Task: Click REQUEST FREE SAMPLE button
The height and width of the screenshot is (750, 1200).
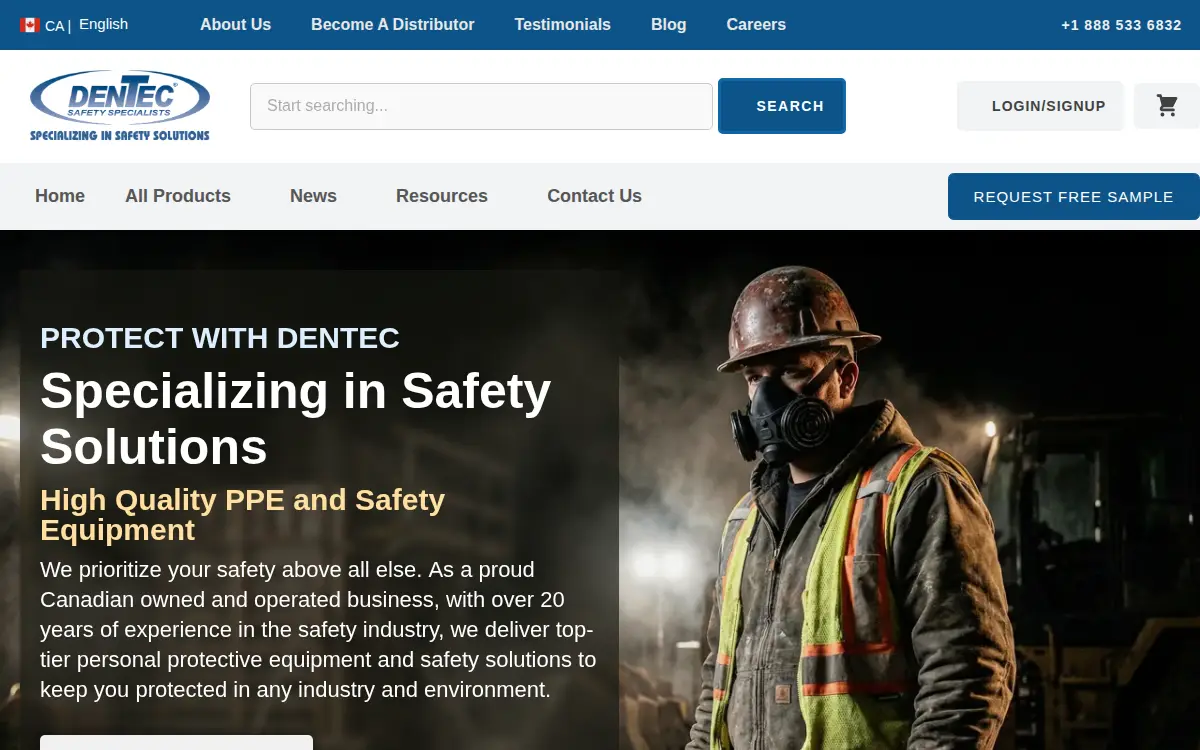Action: tap(1073, 197)
